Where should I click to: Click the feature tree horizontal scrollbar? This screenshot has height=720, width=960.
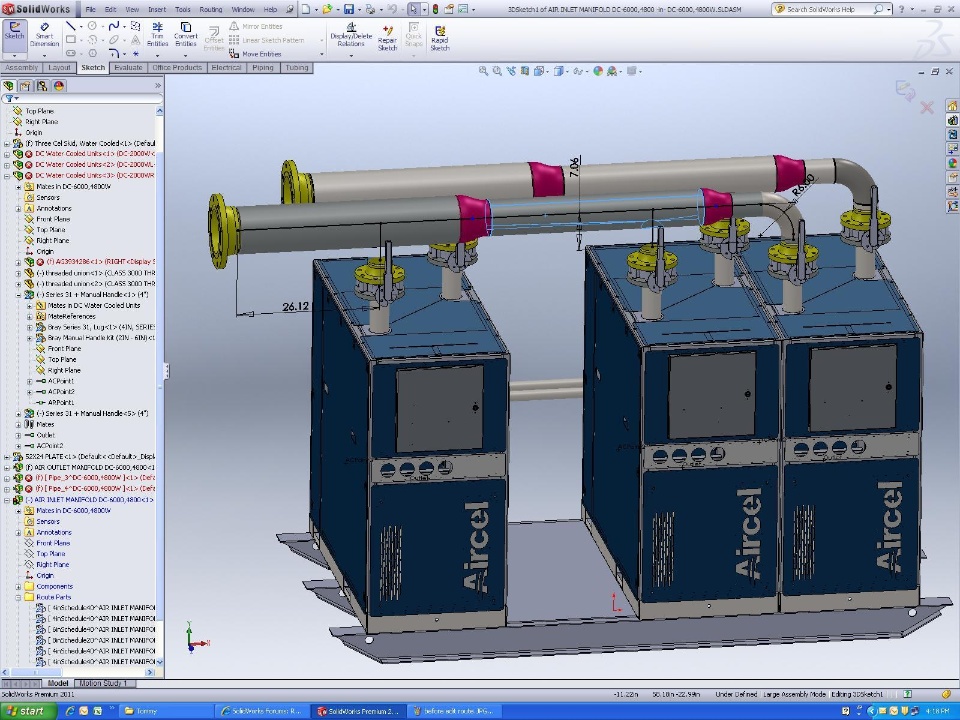pos(77,672)
